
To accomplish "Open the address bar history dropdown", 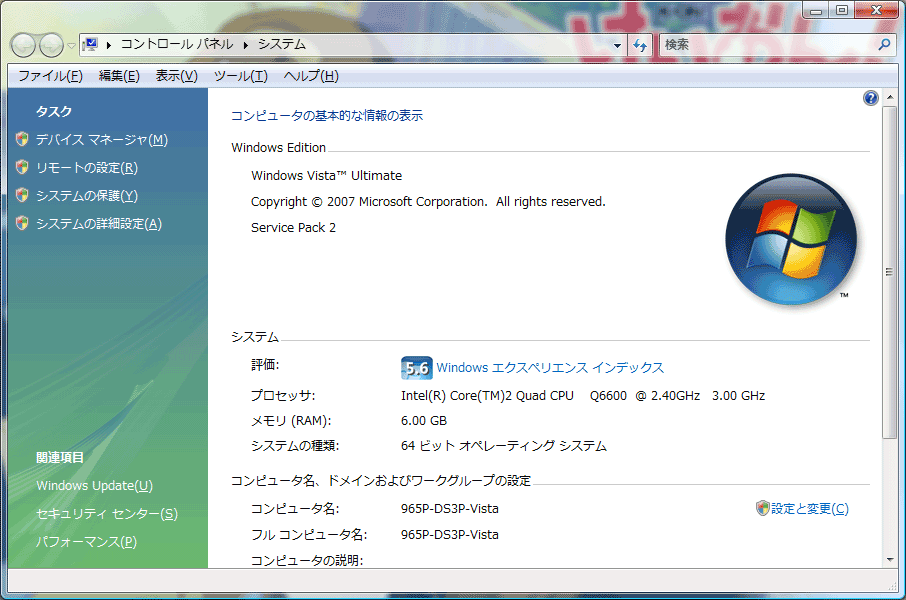I will (617, 45).
